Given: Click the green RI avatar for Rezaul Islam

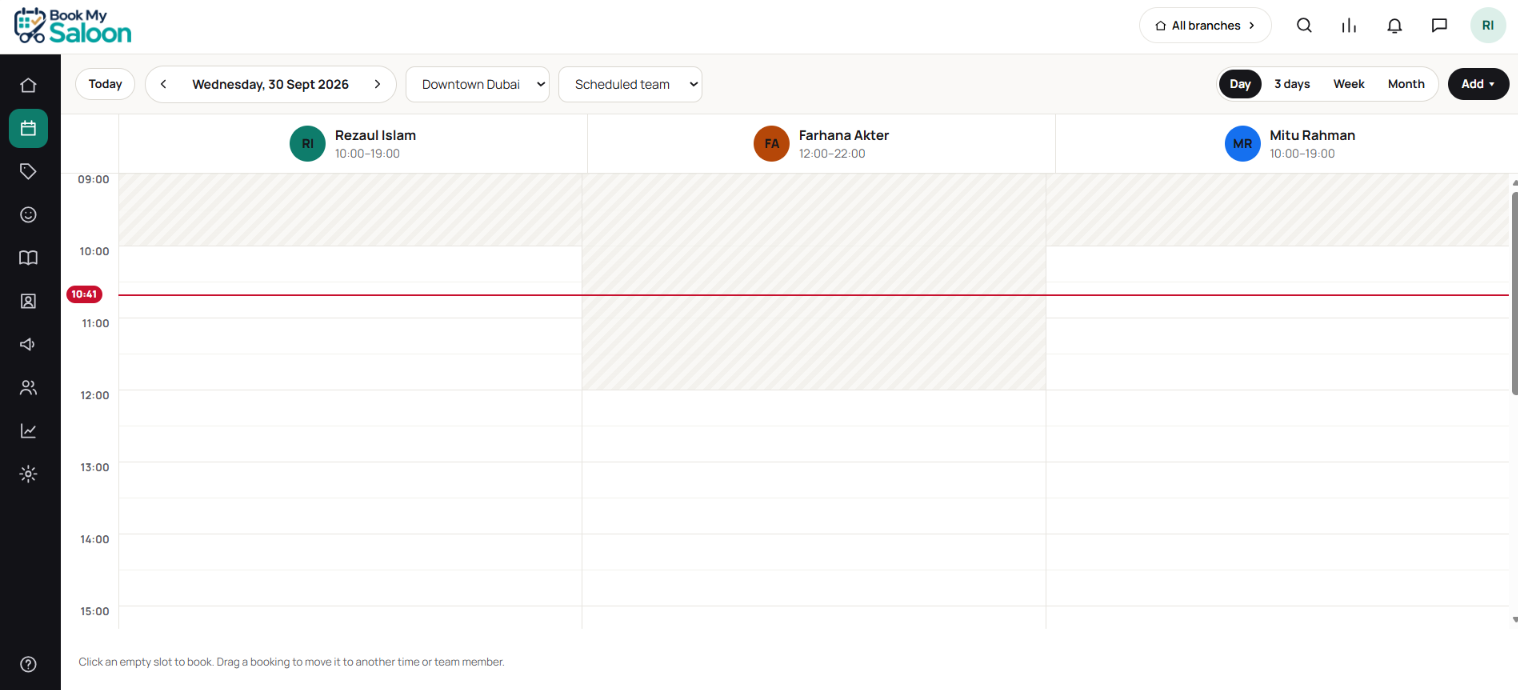Looking at the screenshot, I should (308, 143).
